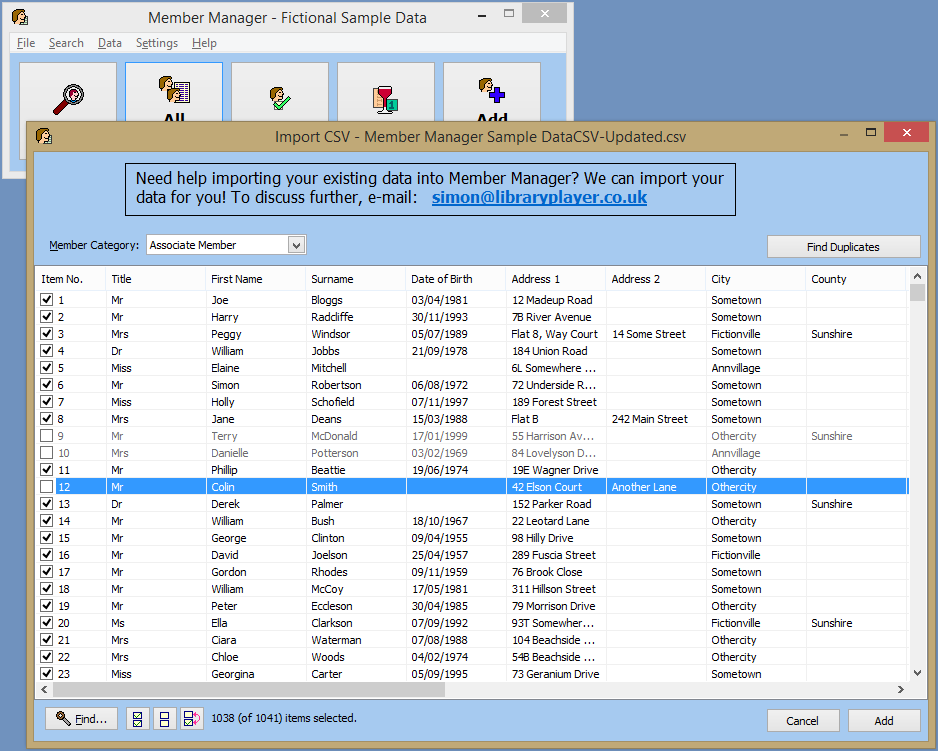Click the horizontal scrollbar left arrow
938x751 pixels.
(44, 689)
